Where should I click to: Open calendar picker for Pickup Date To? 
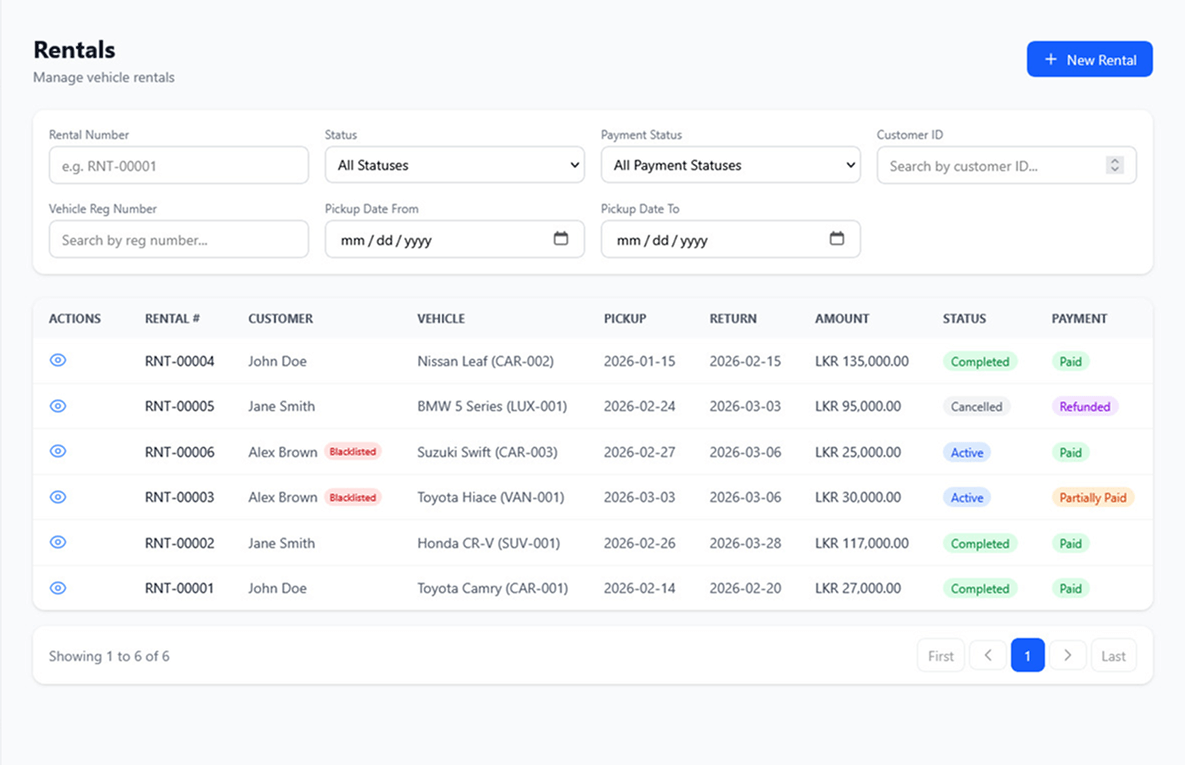[837, 239]
